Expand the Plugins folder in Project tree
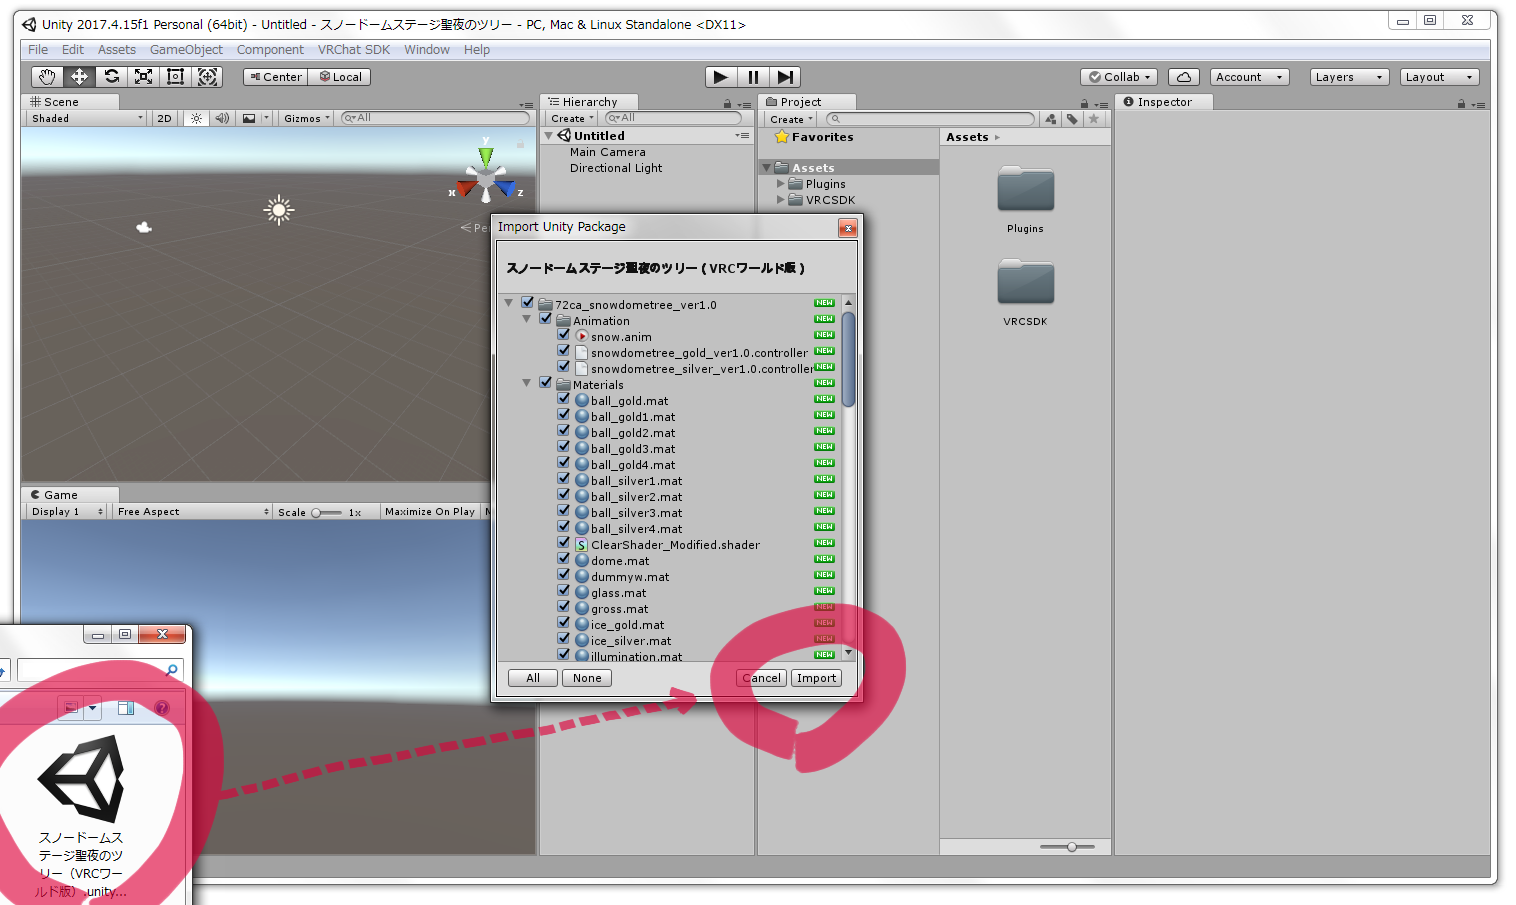The image size is (1516, 905). click(781, 184)
